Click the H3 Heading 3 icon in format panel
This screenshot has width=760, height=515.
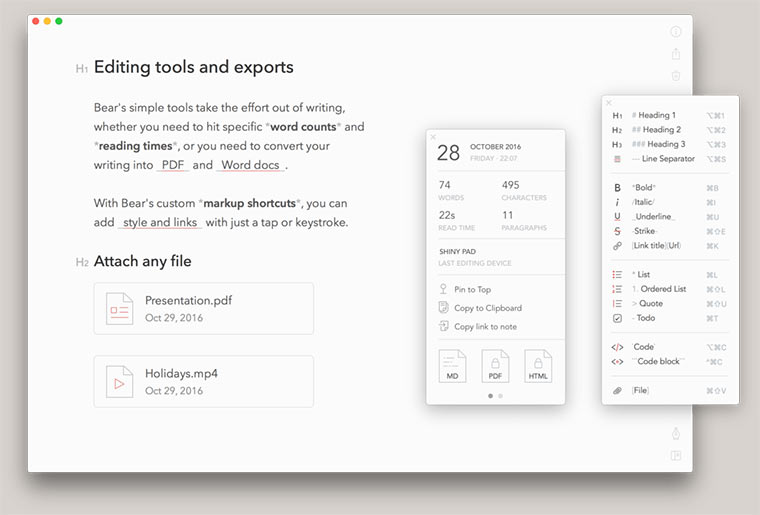(x=617, y=144)
